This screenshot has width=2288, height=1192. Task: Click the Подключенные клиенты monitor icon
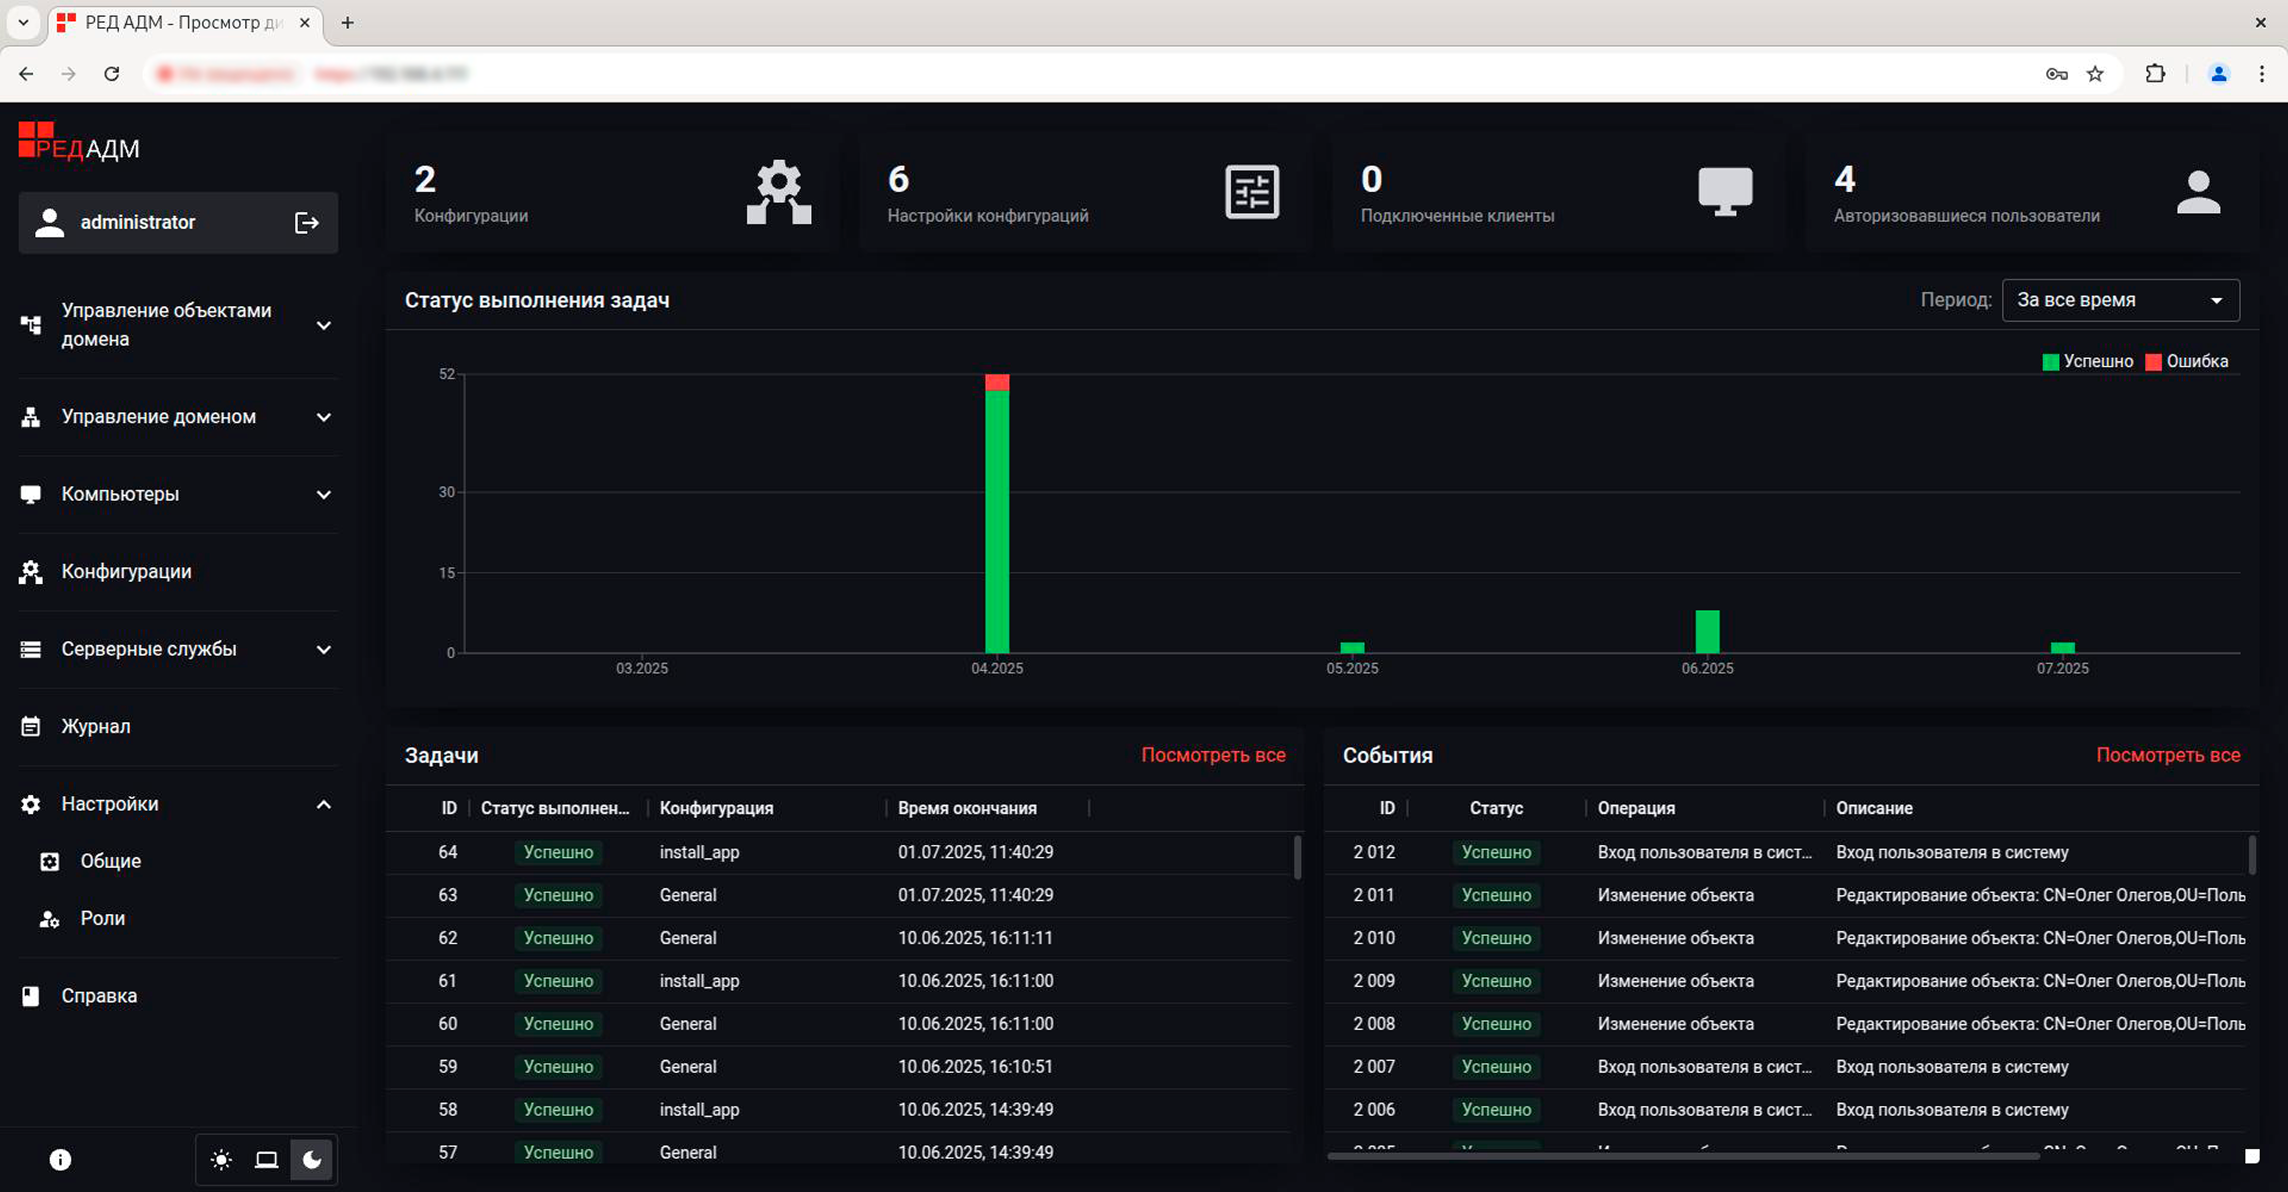point(1725,192)
